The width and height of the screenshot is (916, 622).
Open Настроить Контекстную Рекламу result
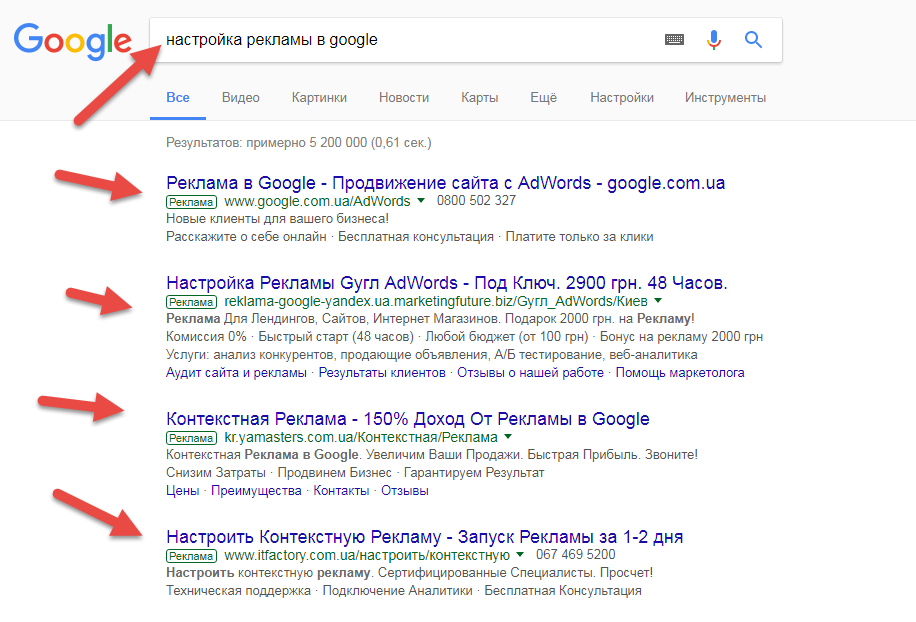pos(424,537)
